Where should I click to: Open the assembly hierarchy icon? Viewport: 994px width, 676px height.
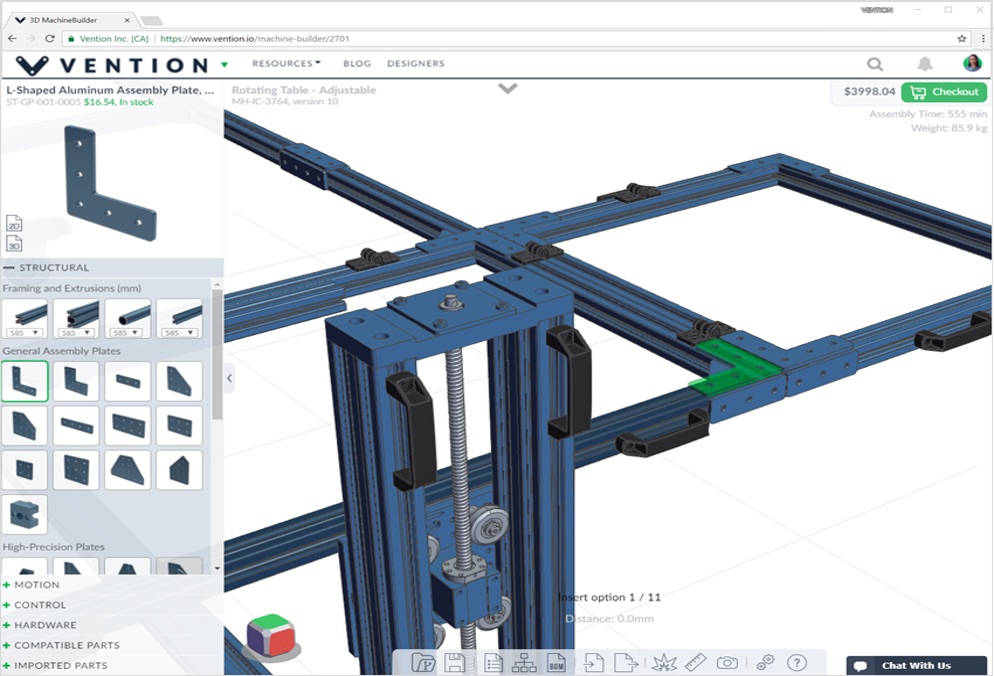tap(523, 662)
